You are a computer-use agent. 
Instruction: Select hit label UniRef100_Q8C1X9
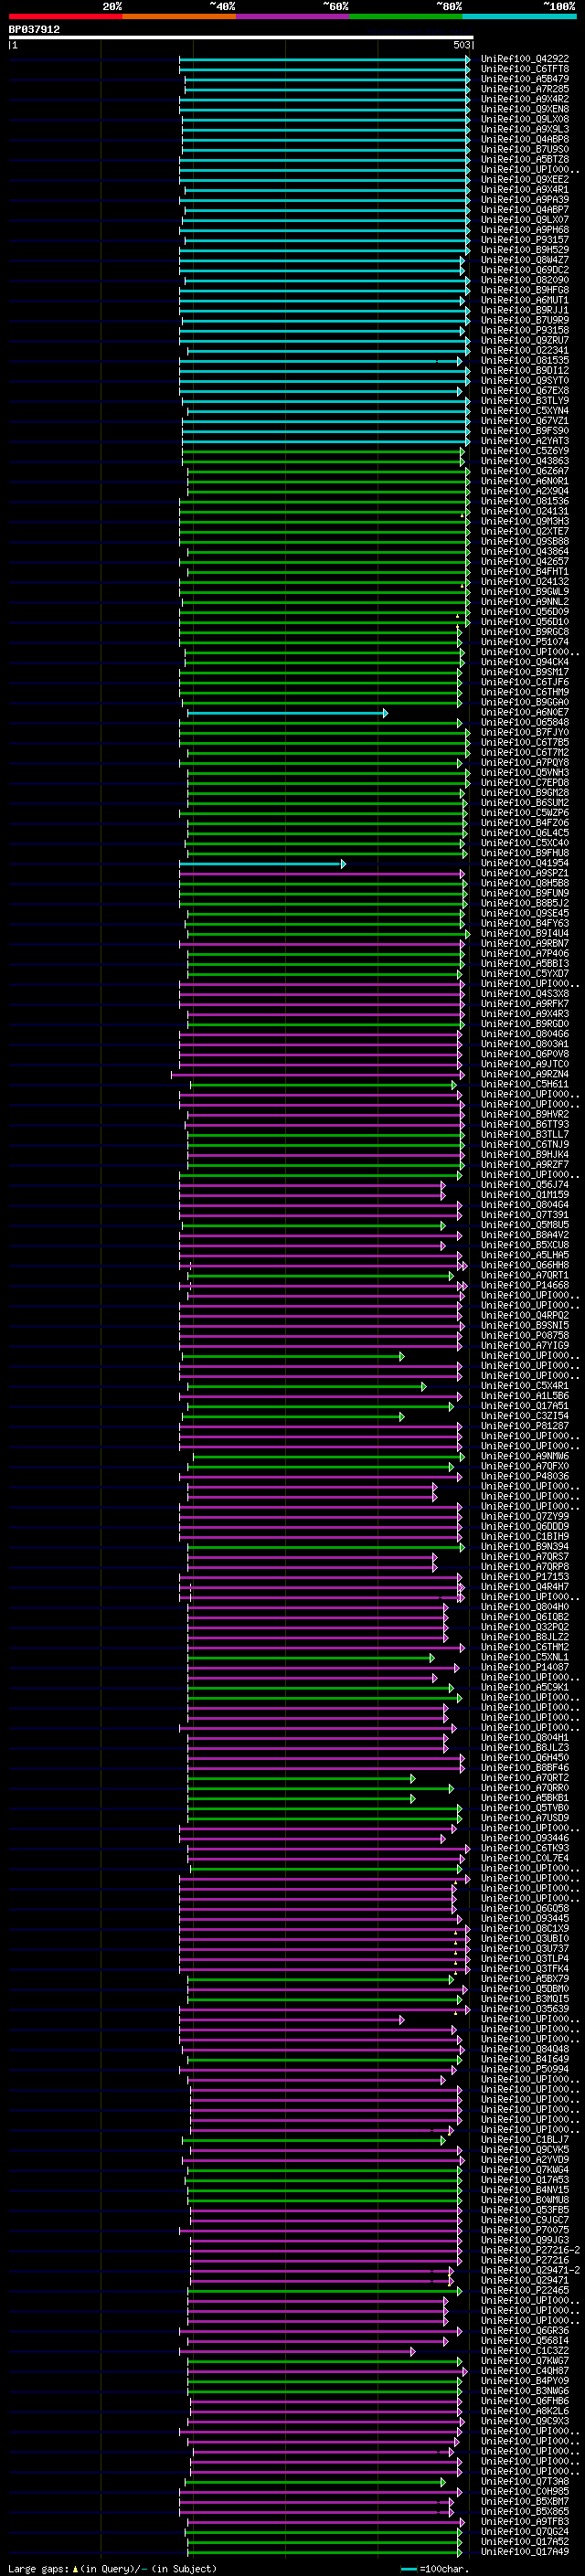[x=524, y=1929]
